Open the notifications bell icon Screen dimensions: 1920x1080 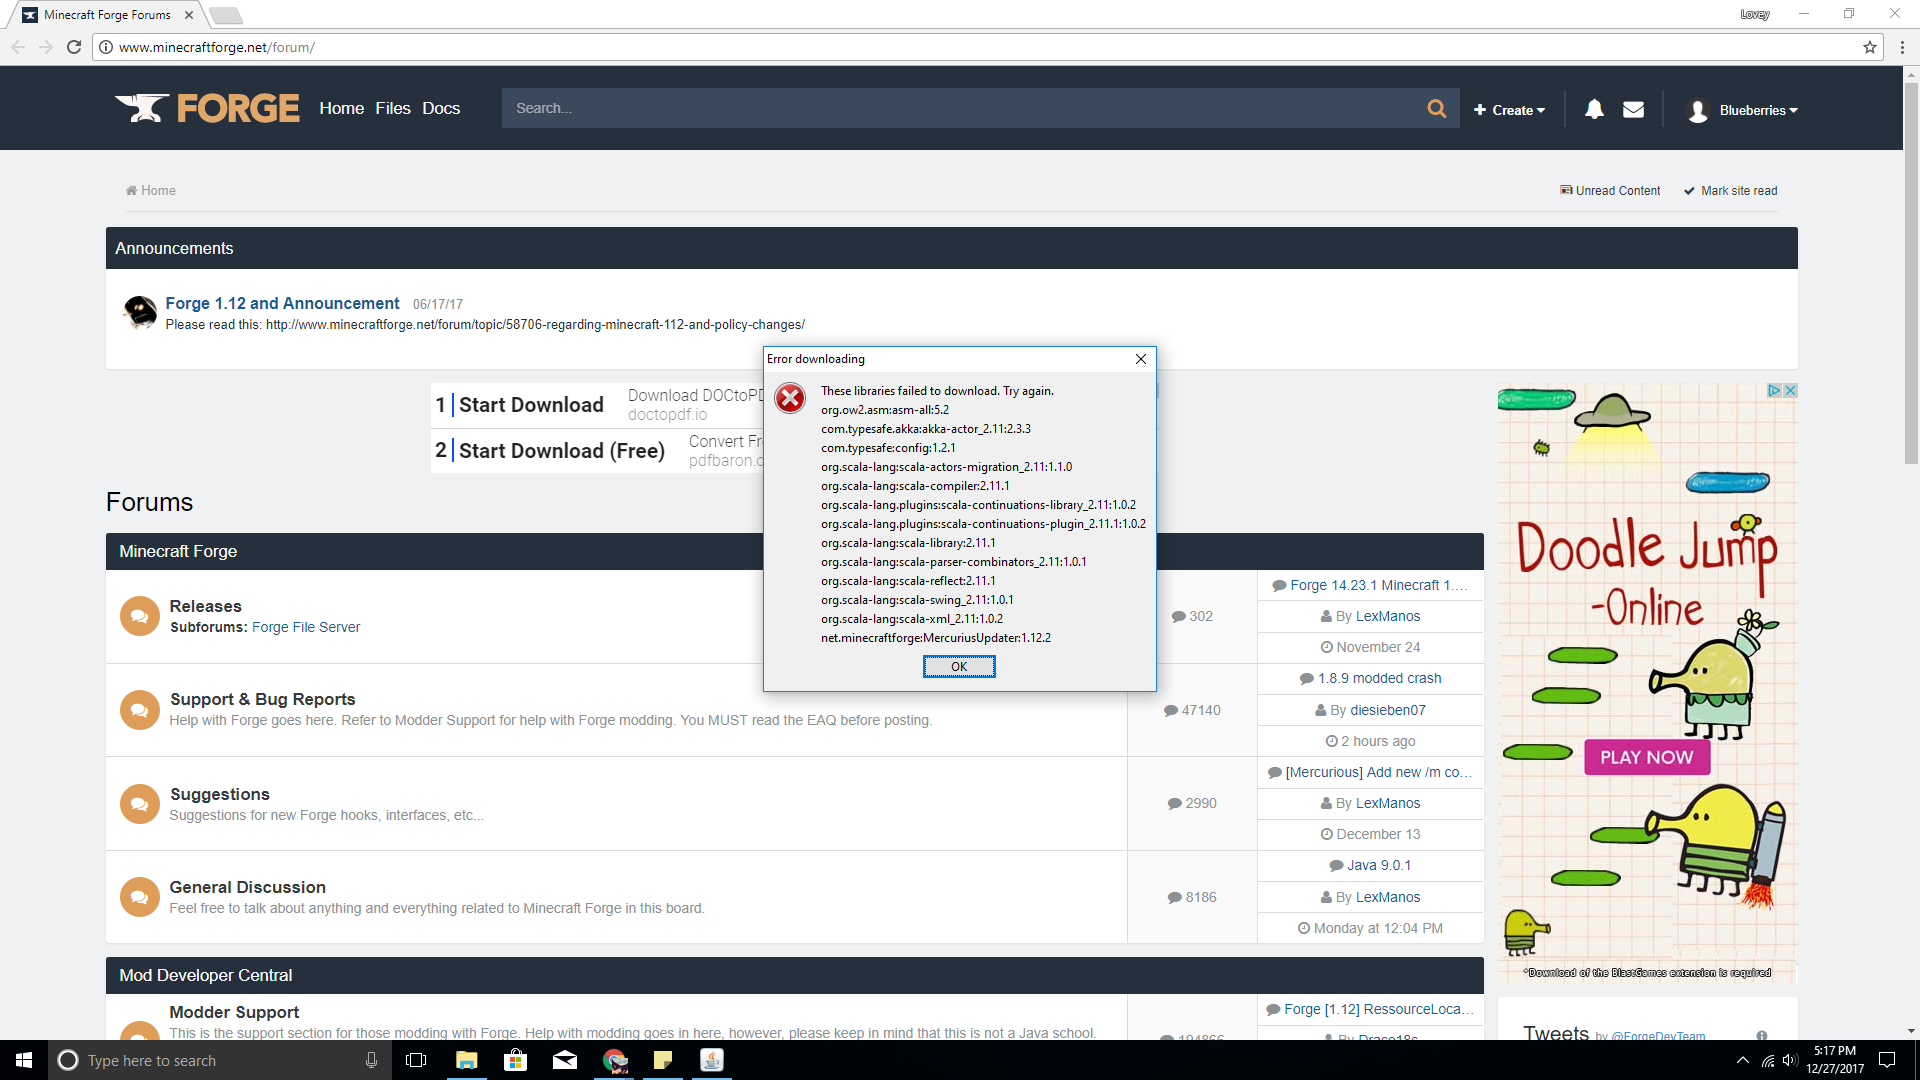tap(1594, 110)
